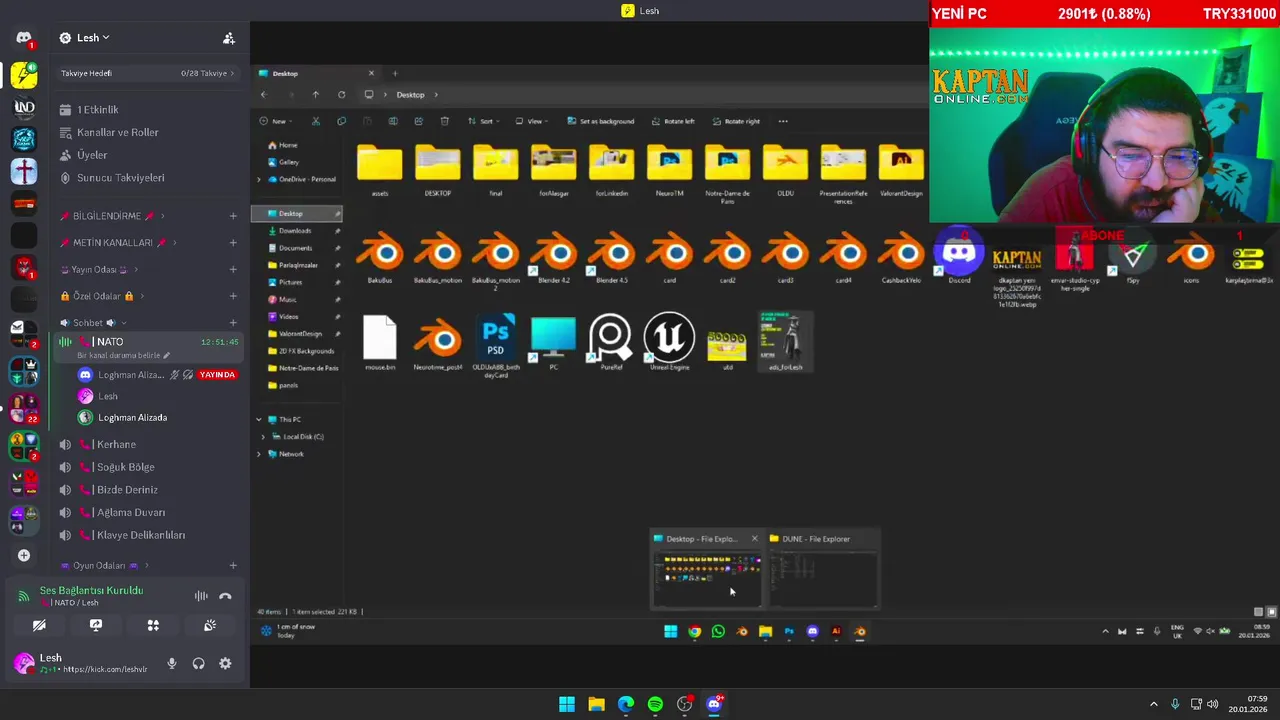The width and height of the screenshot is (1280, 720).
Task: Expand the Özel Odalar category
Action: (102, 296)
